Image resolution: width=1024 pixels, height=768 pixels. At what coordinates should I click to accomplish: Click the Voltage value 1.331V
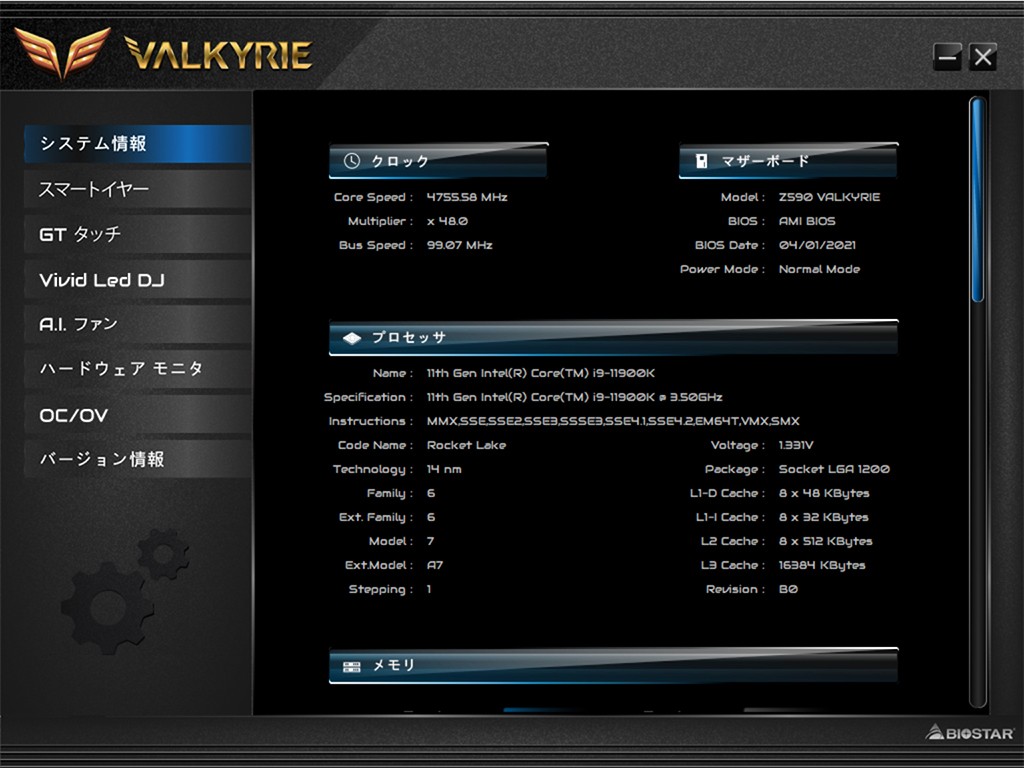[x=795, y=445]
